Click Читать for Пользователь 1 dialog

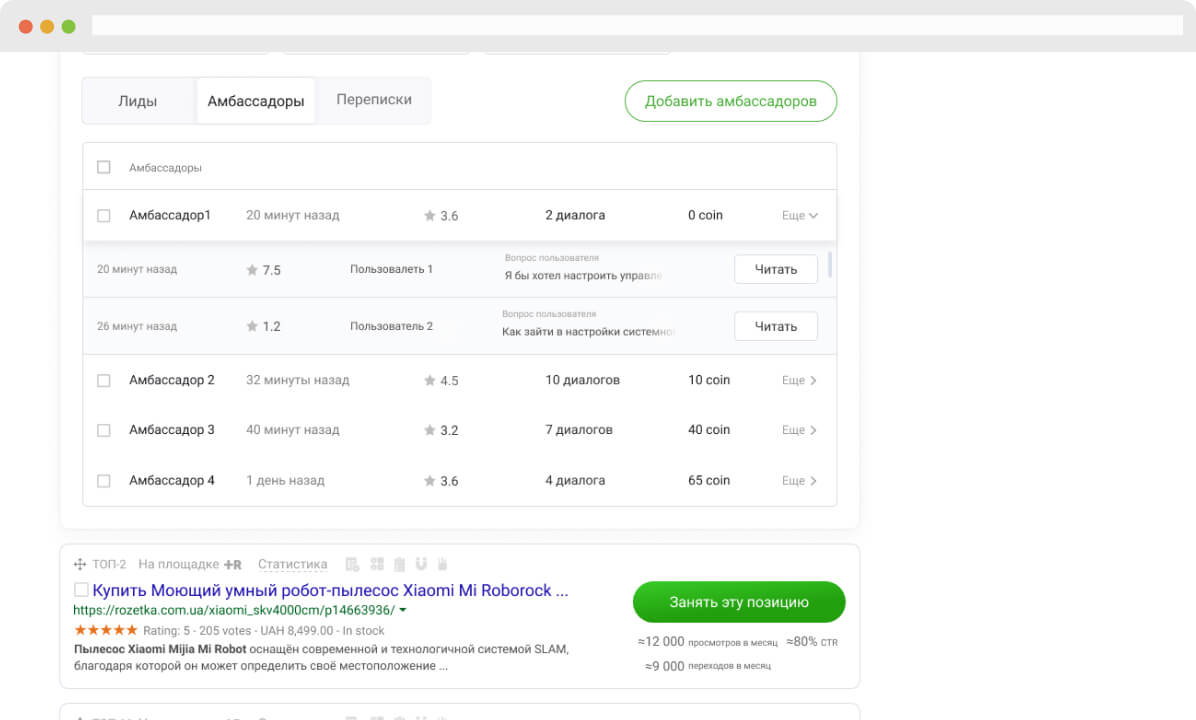776,269
